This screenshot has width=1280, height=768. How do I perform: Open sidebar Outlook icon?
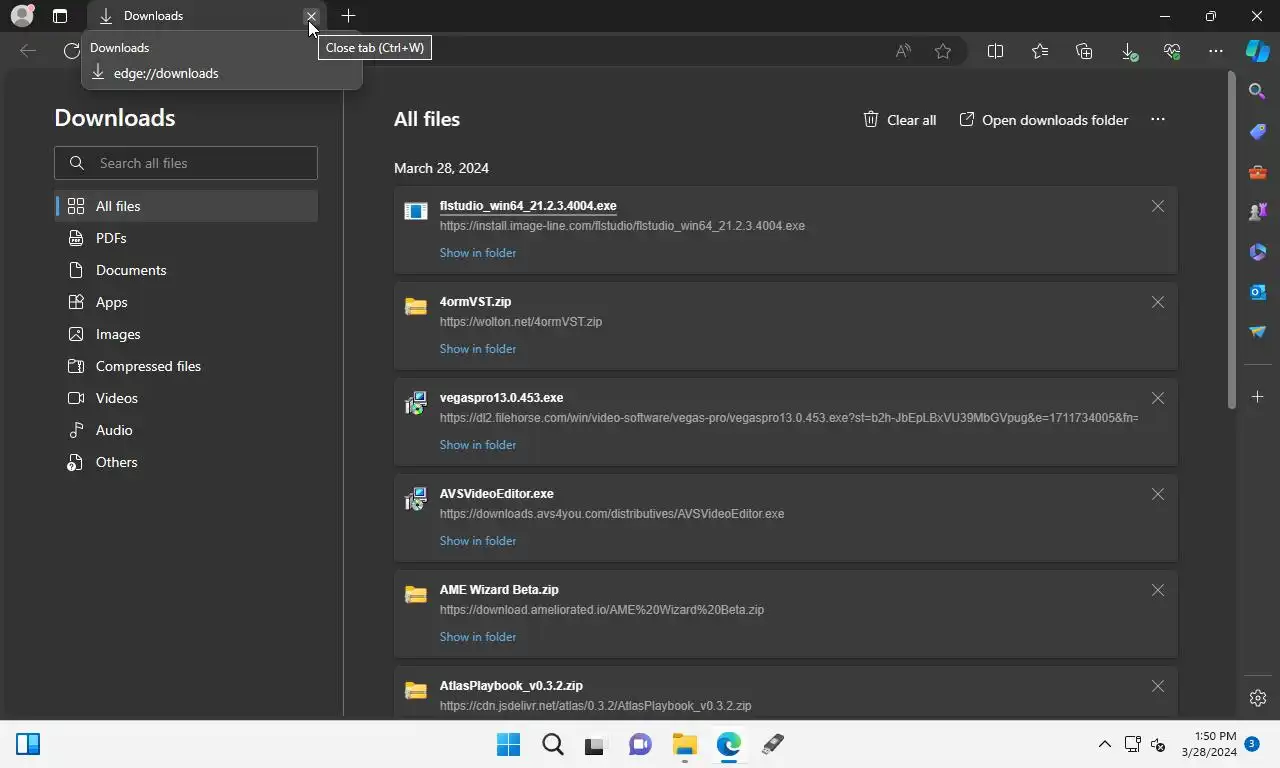[x=1258, y=291]
